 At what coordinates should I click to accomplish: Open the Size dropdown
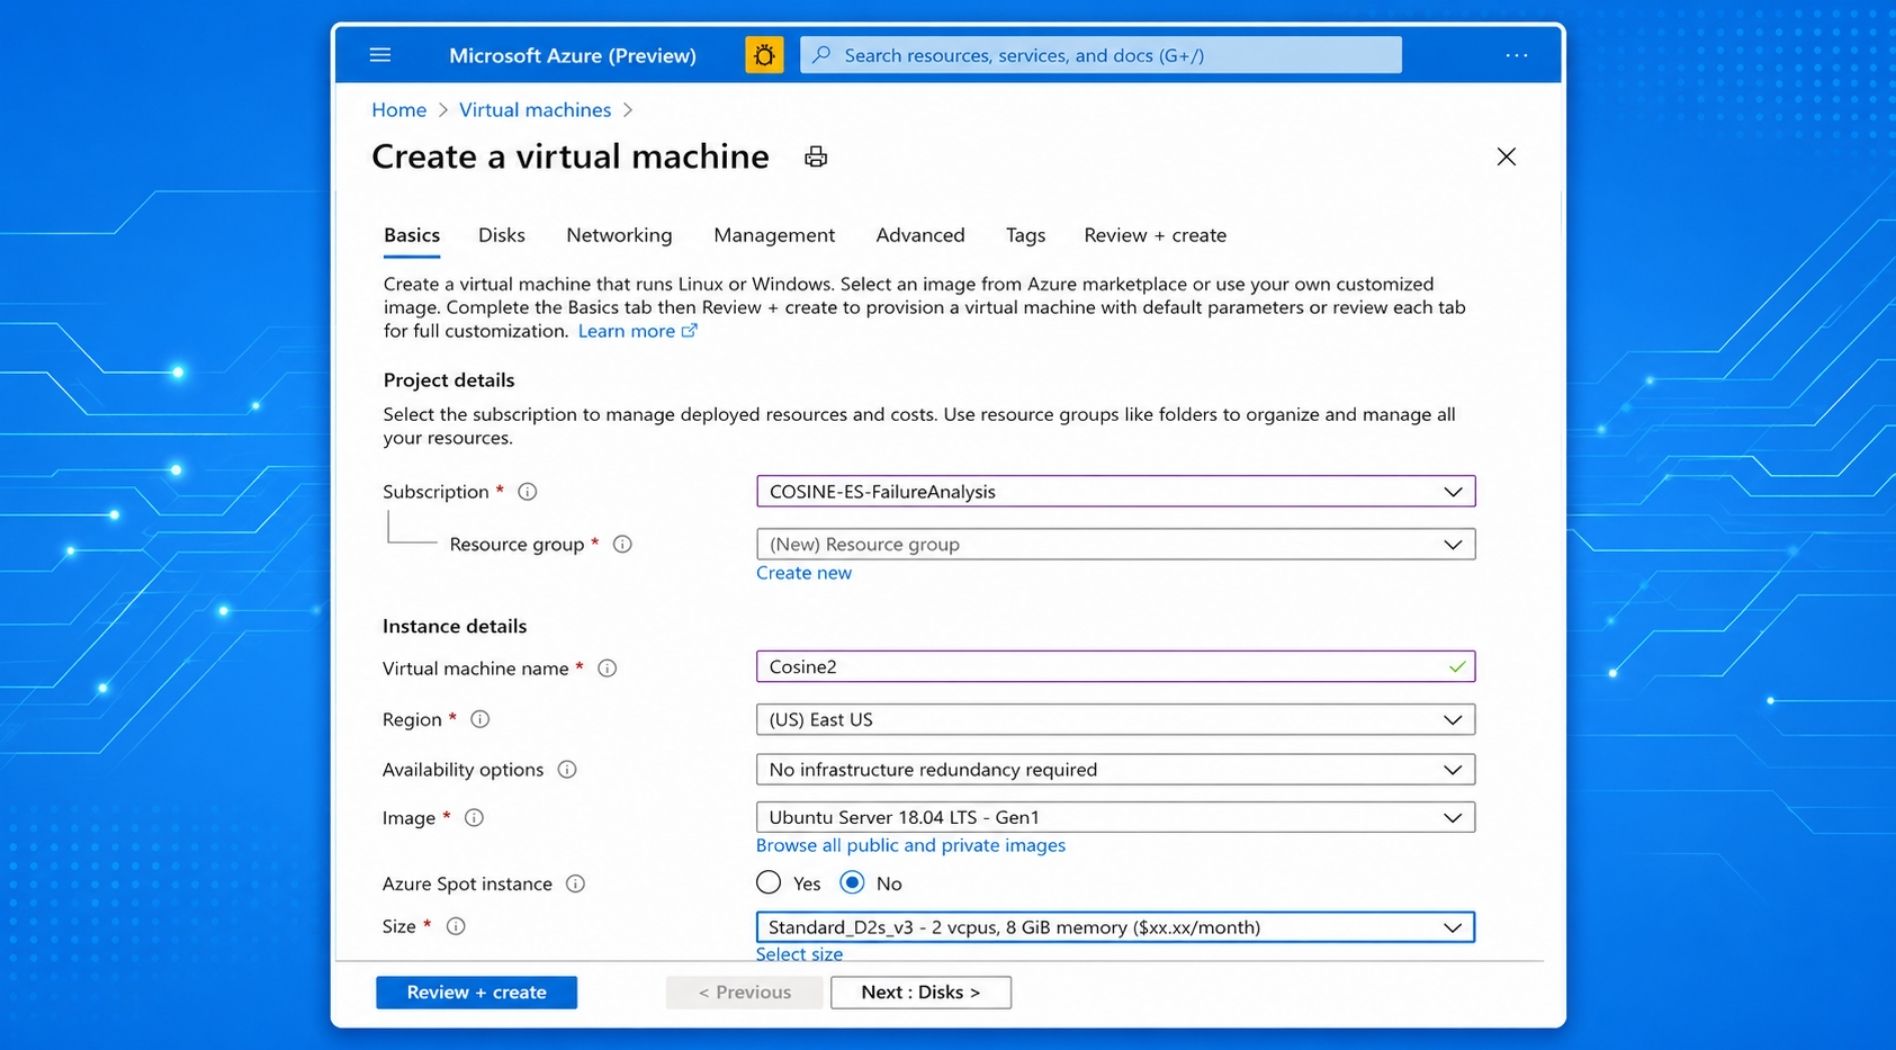(x=1115, y=927)
